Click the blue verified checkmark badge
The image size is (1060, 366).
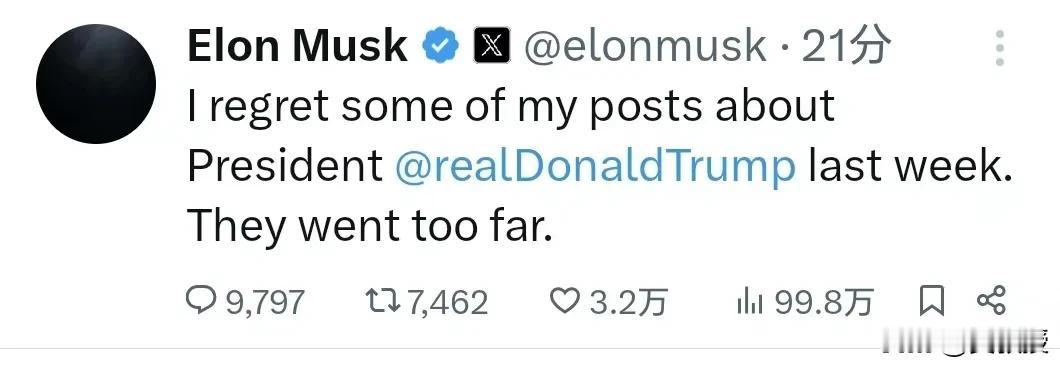(x=441, y=47)
